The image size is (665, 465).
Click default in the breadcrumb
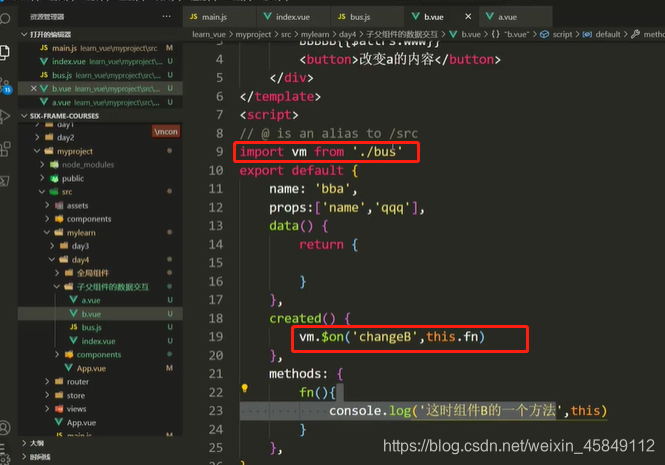[608, 34]
